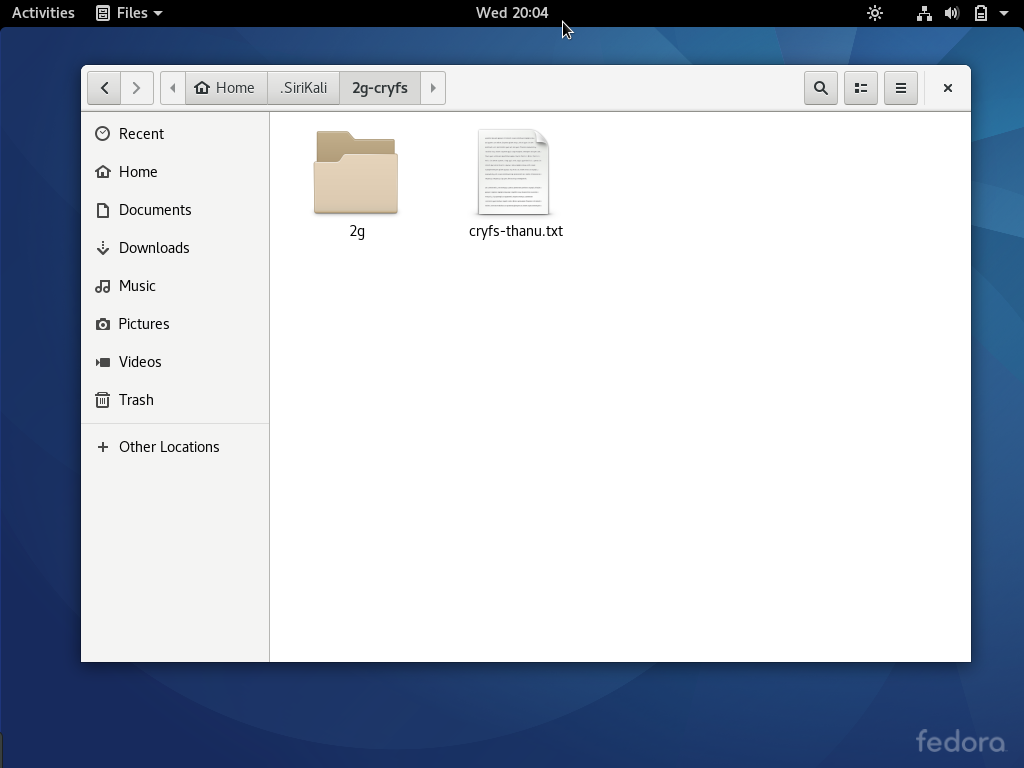
Task: Select the 2g folder icon
Action: click(356, 172)
